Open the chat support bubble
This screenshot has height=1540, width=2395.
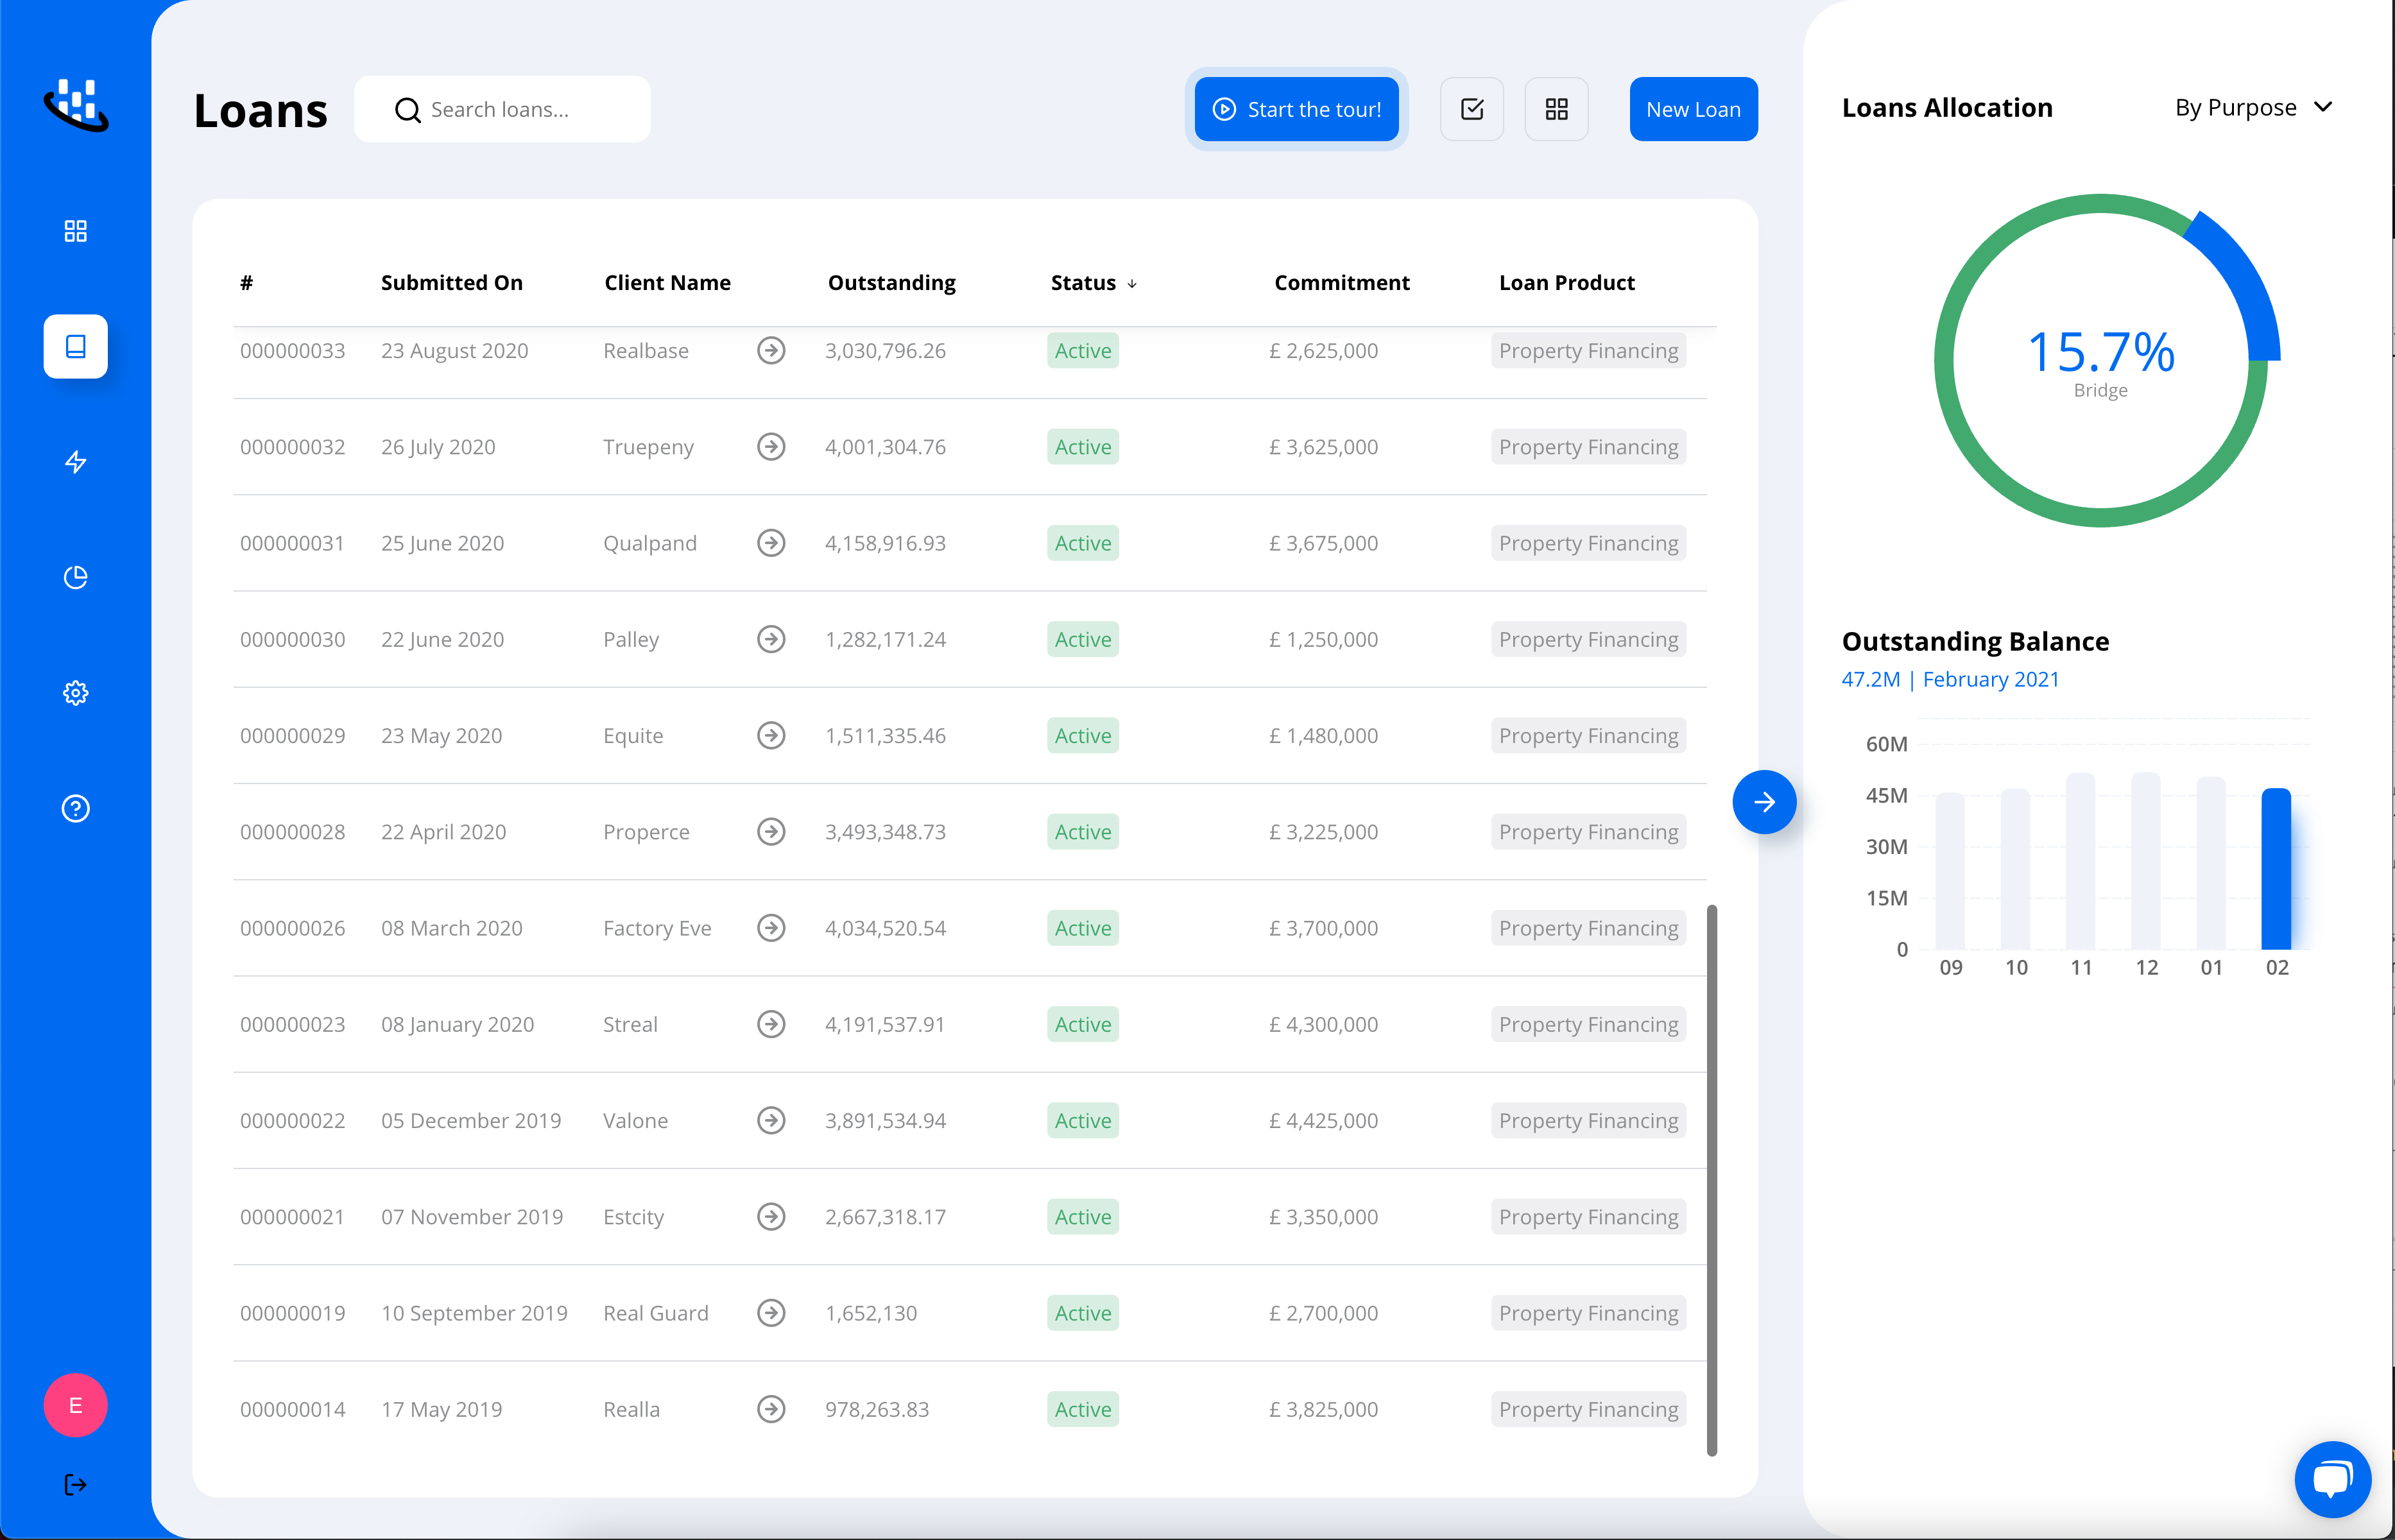pos(2332,1478)
